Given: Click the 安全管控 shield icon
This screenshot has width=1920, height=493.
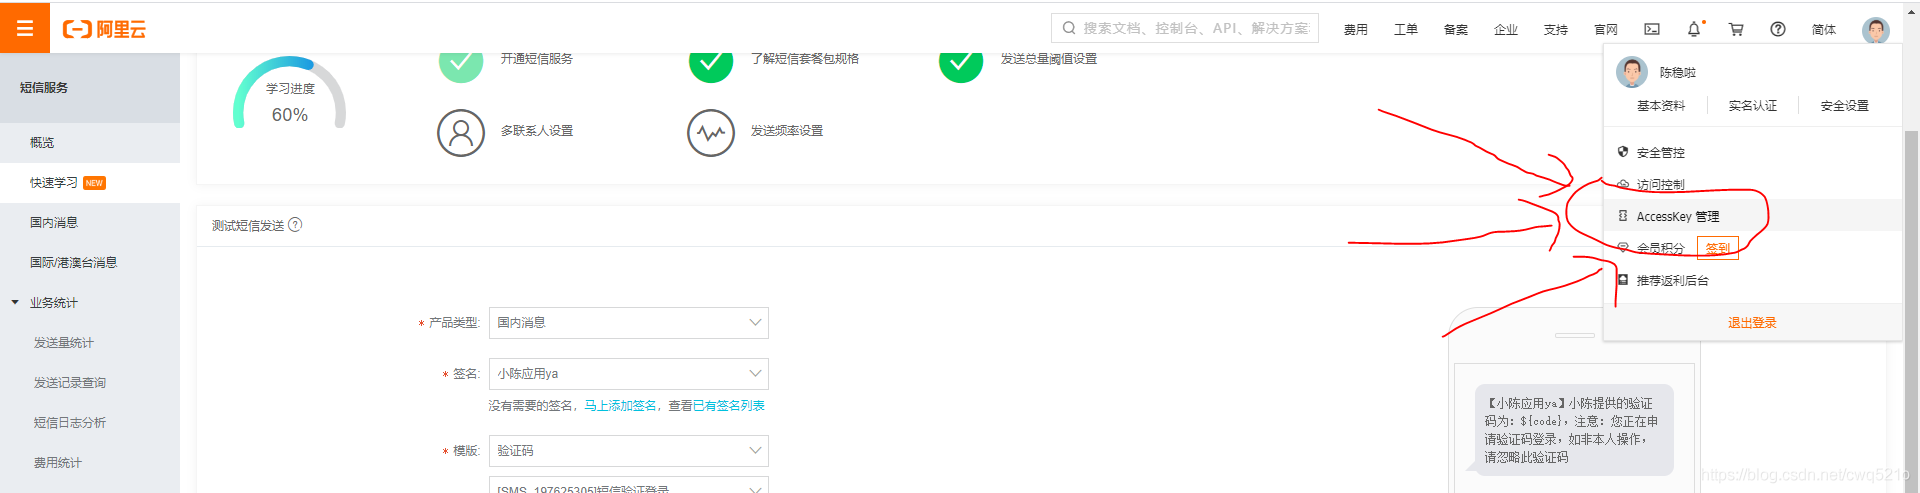Looking at the screenshot, I should tap(1623, 152).
